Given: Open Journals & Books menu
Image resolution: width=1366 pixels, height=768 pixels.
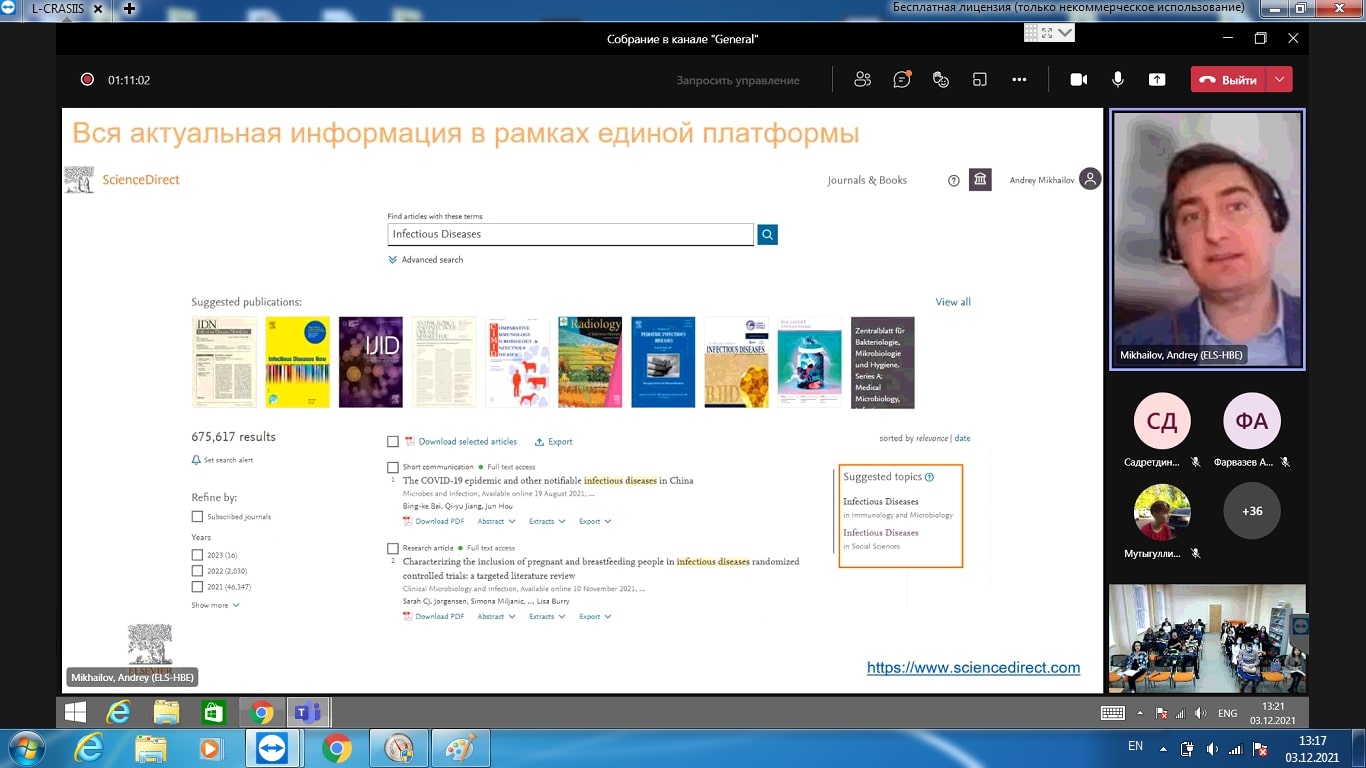Looking at the screenshot, I should (867, 181).
